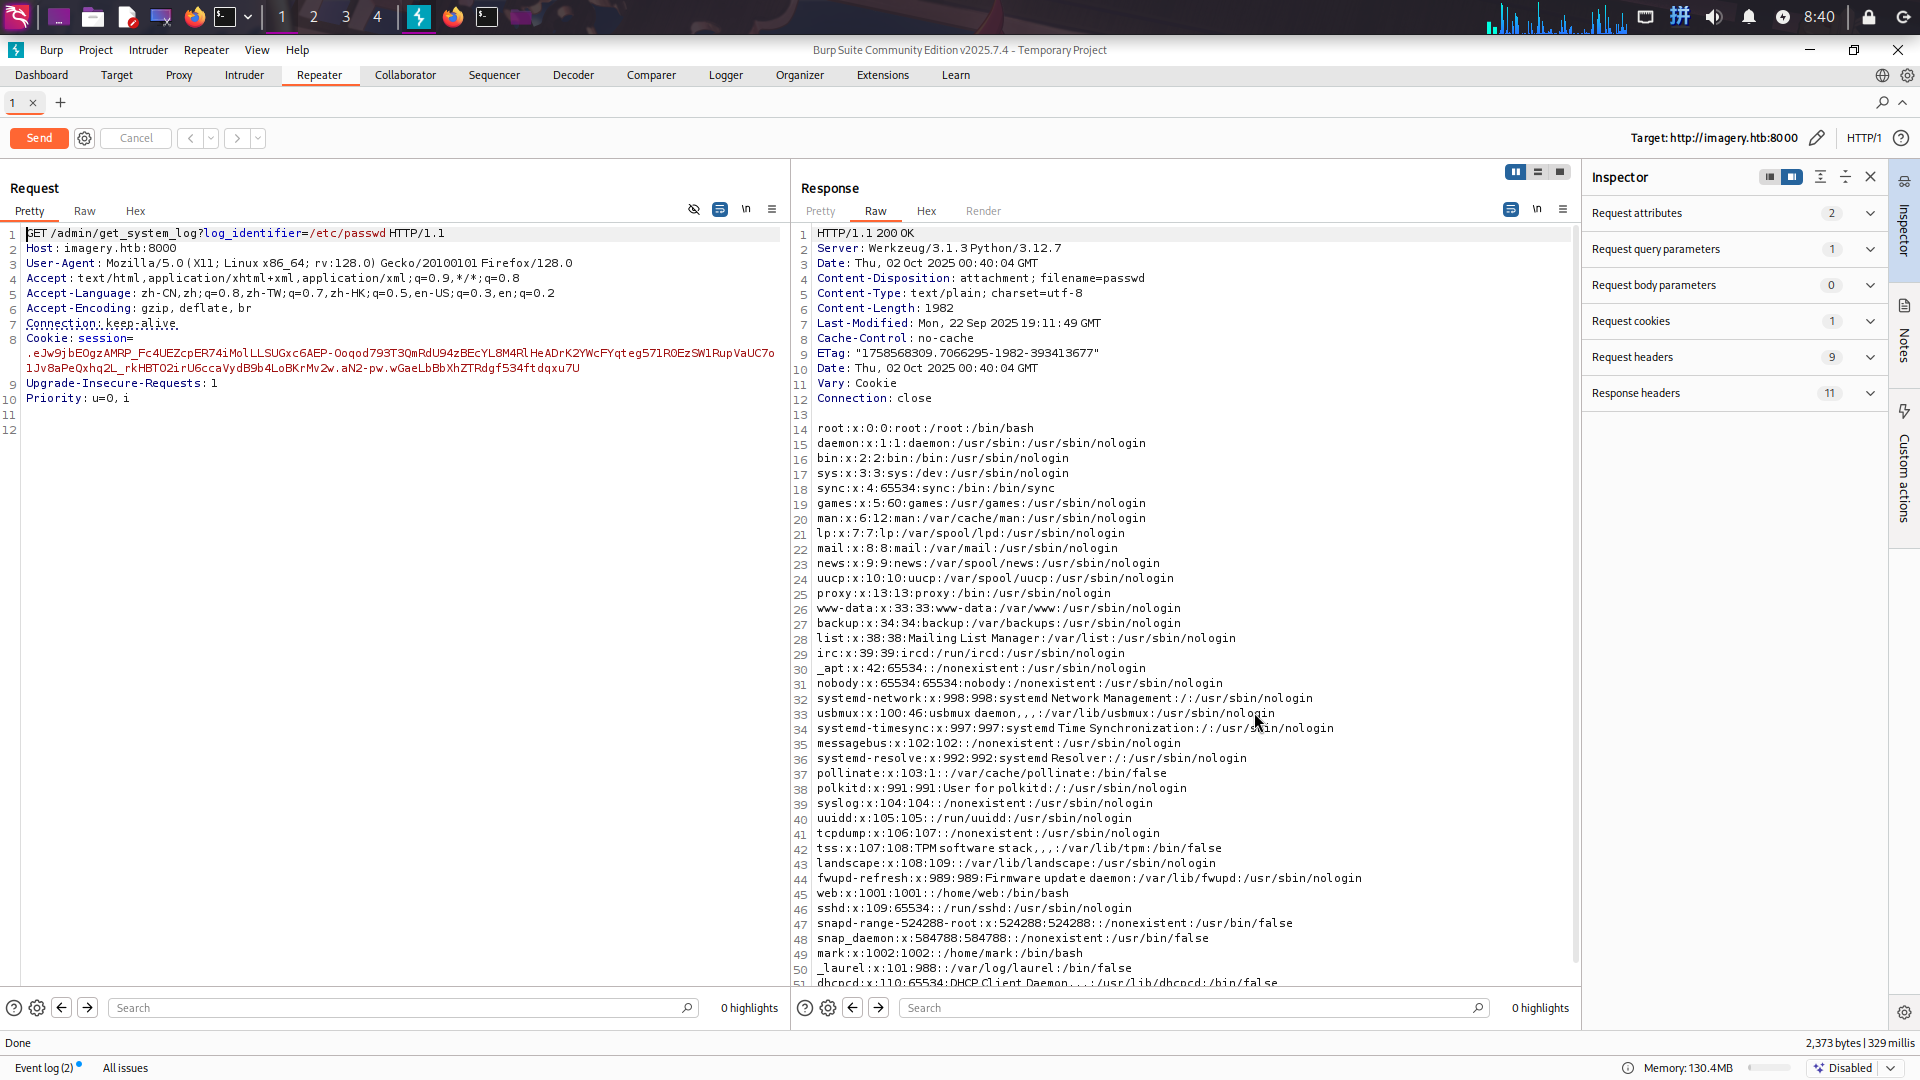Viewport: 1920px width, 1080px height.
Task: Open the history back dropdown arrow
Action: (x=211, y=139)
